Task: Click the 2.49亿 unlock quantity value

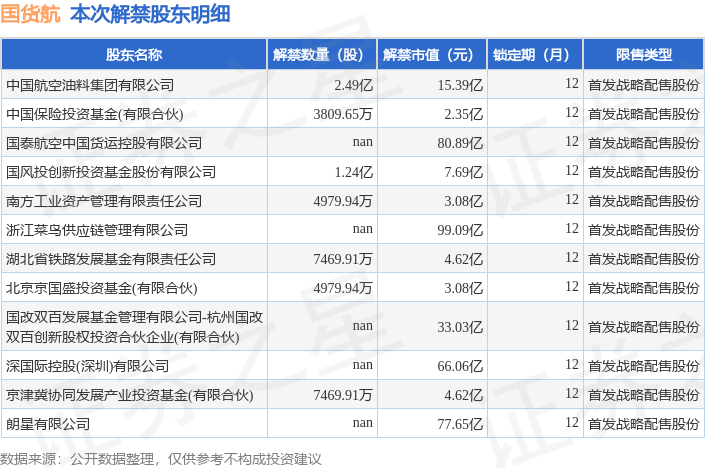Action: (x=353, y=85)
